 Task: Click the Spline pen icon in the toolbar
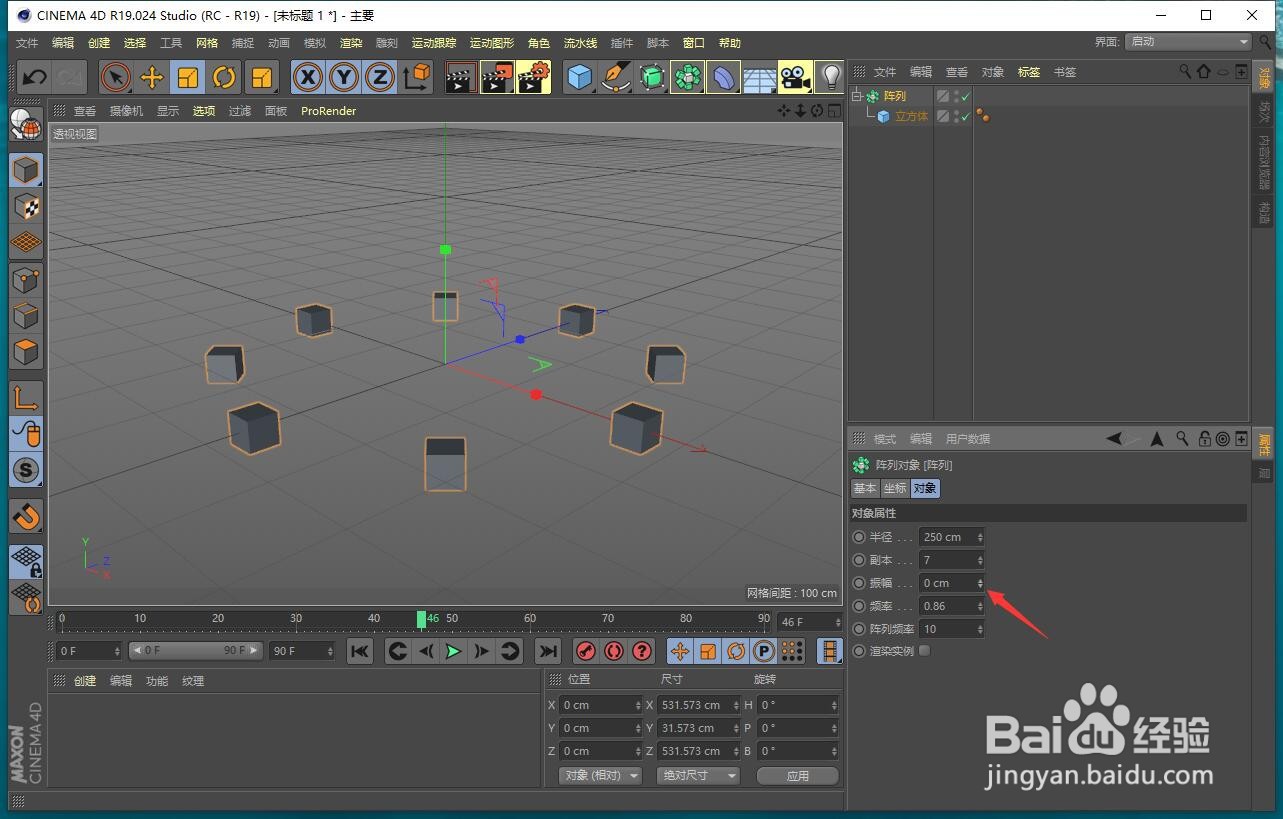click(x=616, y=77)
